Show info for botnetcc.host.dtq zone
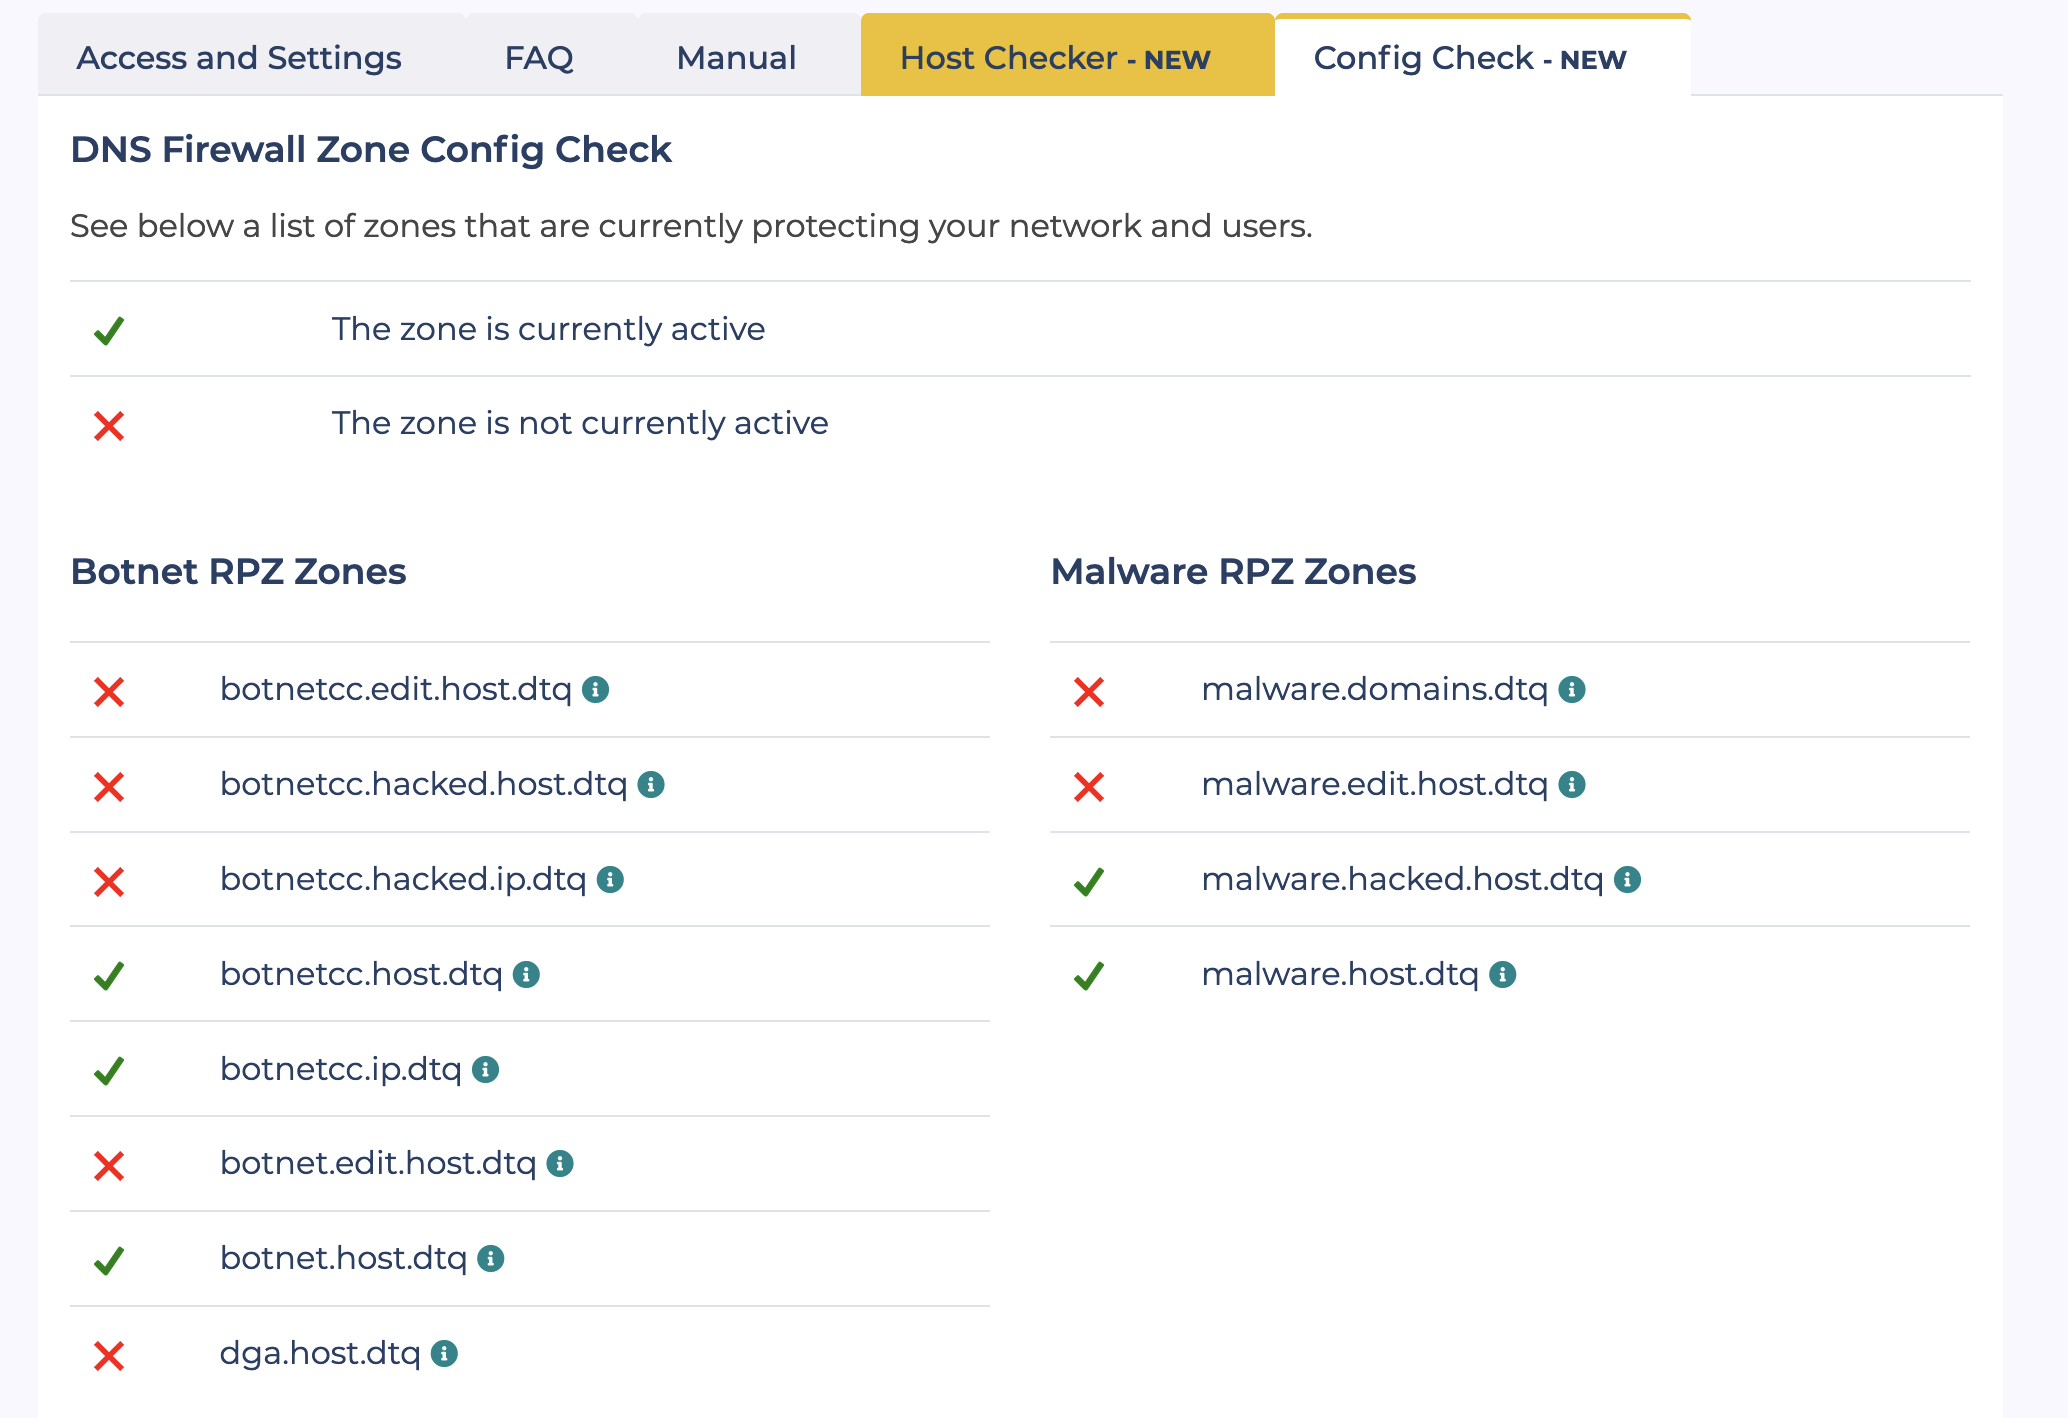The image size is (2068, 1418). tap(526, 975)
